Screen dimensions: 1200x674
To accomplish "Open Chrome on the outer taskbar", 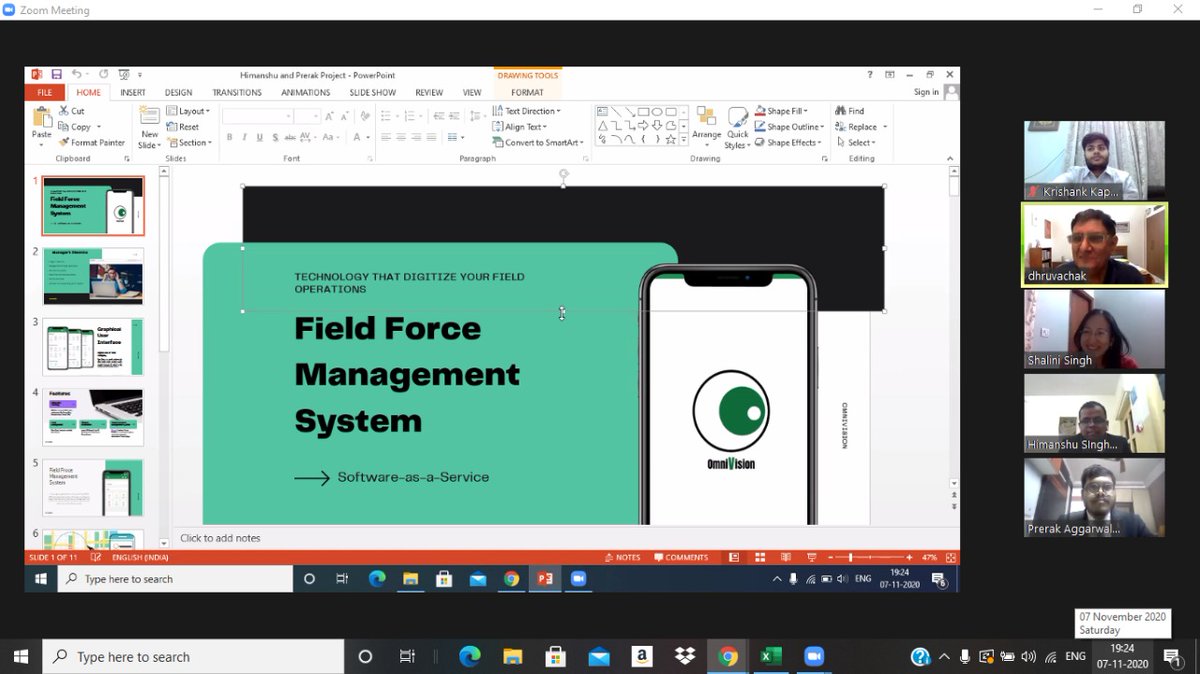I will (x=728, y=657).
